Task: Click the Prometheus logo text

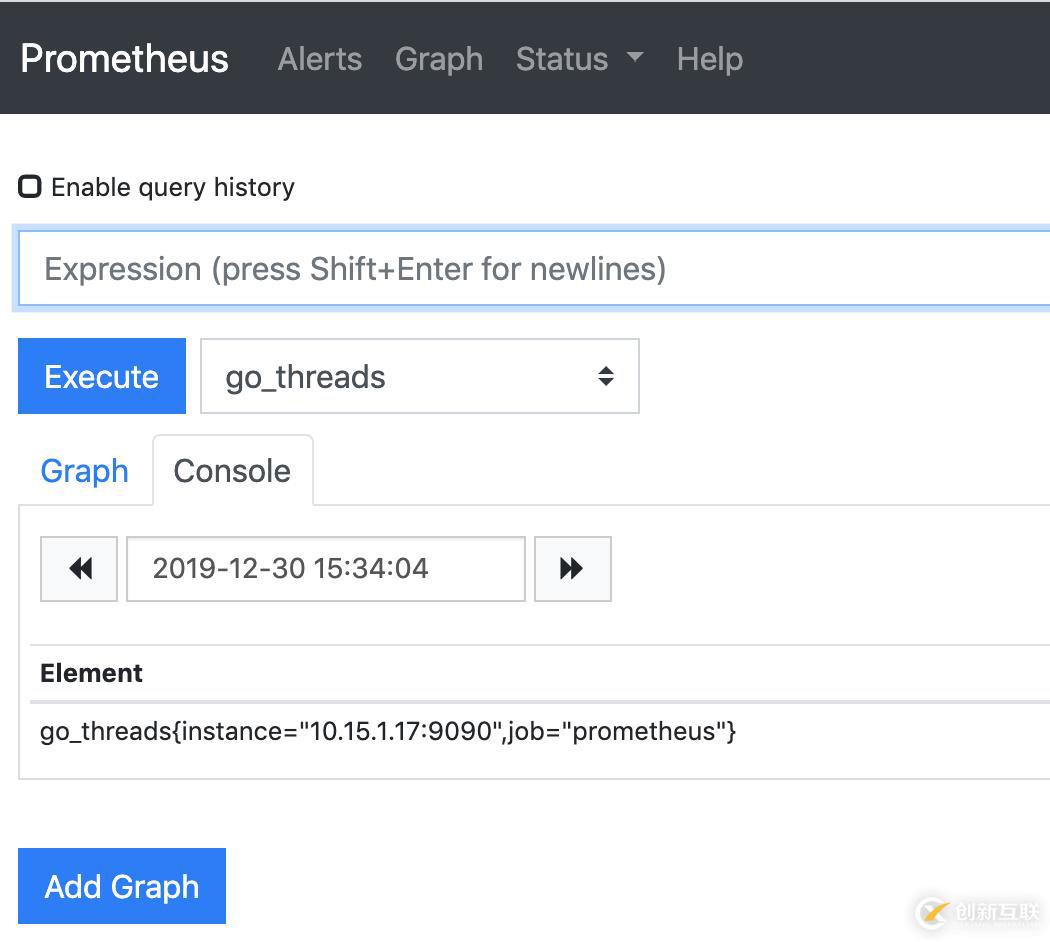Action: click(x=123, y=59)
